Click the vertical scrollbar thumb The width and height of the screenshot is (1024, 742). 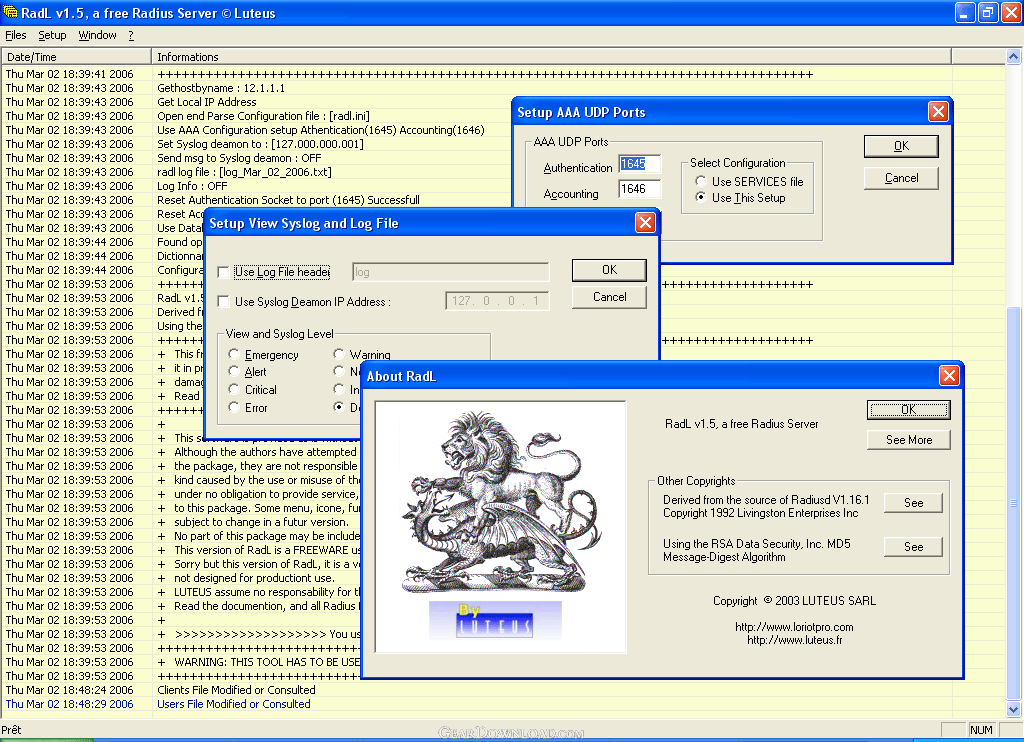click(x=1013, y=503)
